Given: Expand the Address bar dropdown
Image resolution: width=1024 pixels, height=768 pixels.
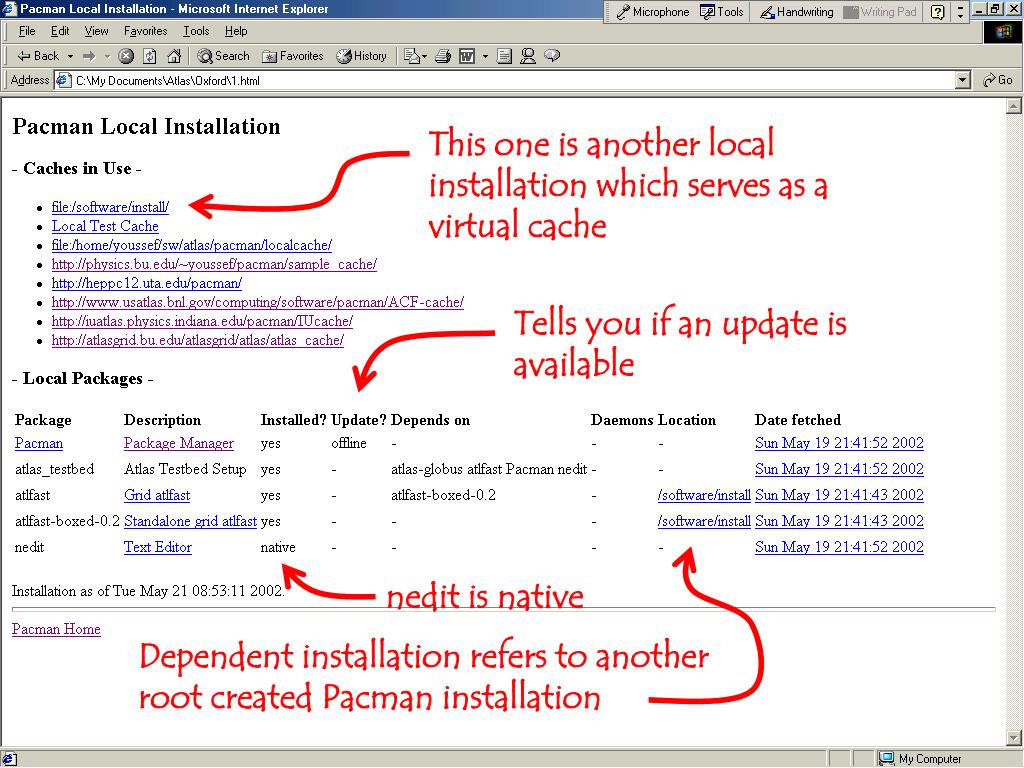Looking at the screenshot, I should click(x=962, y=80).
